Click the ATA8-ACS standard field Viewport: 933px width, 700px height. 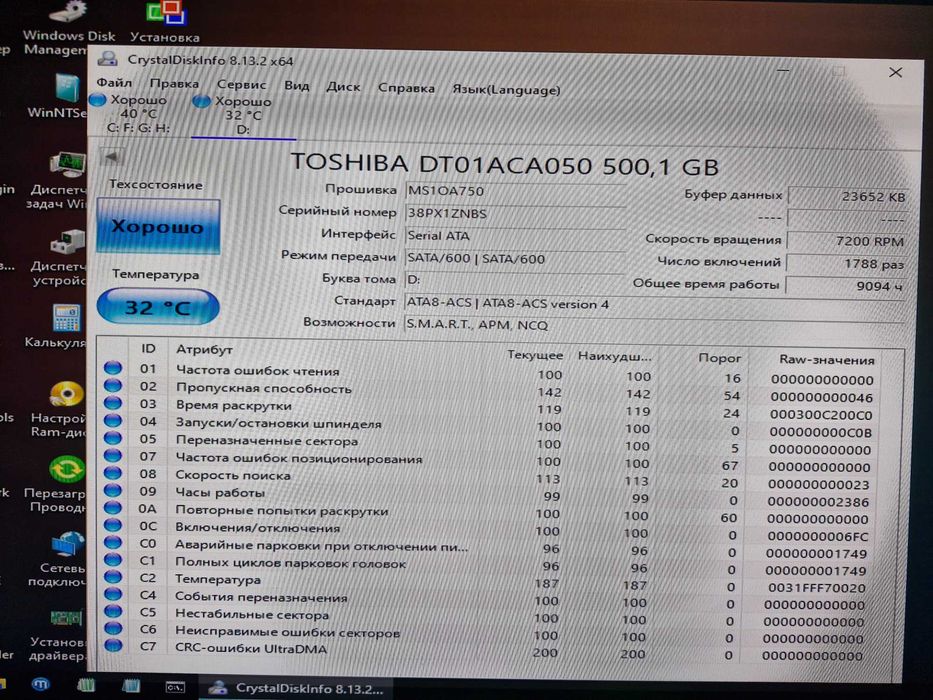[655, 304]
